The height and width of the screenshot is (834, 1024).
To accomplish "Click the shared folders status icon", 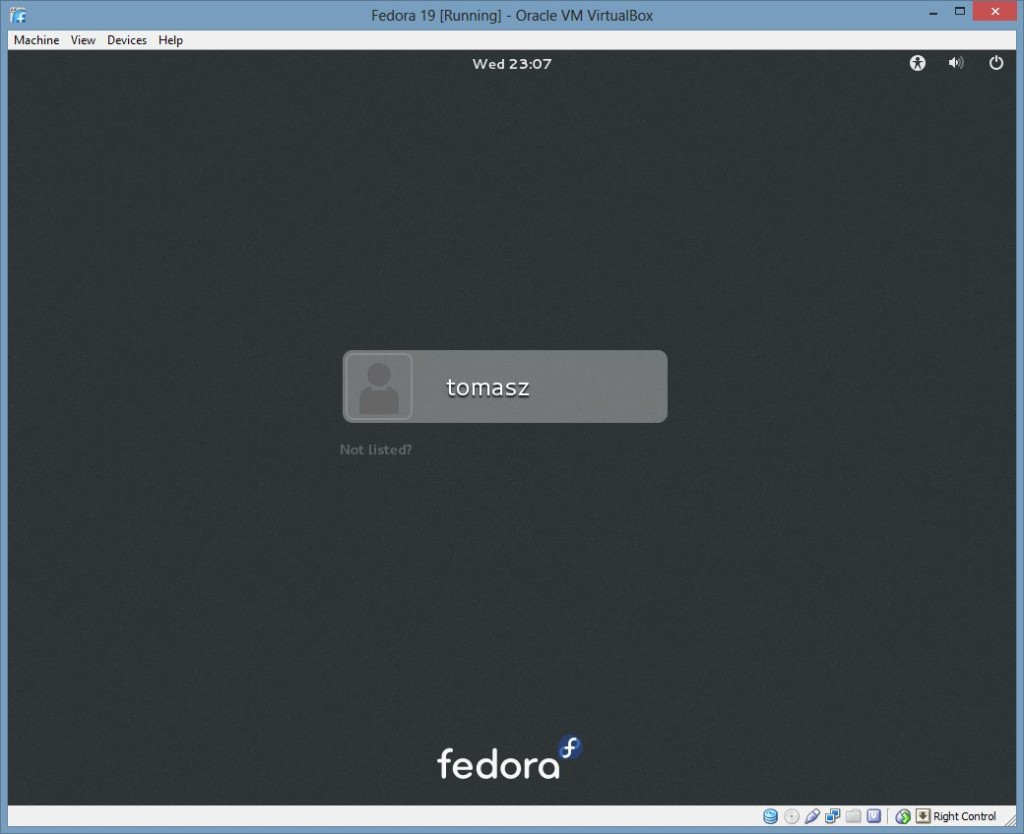I will (854, 816).
